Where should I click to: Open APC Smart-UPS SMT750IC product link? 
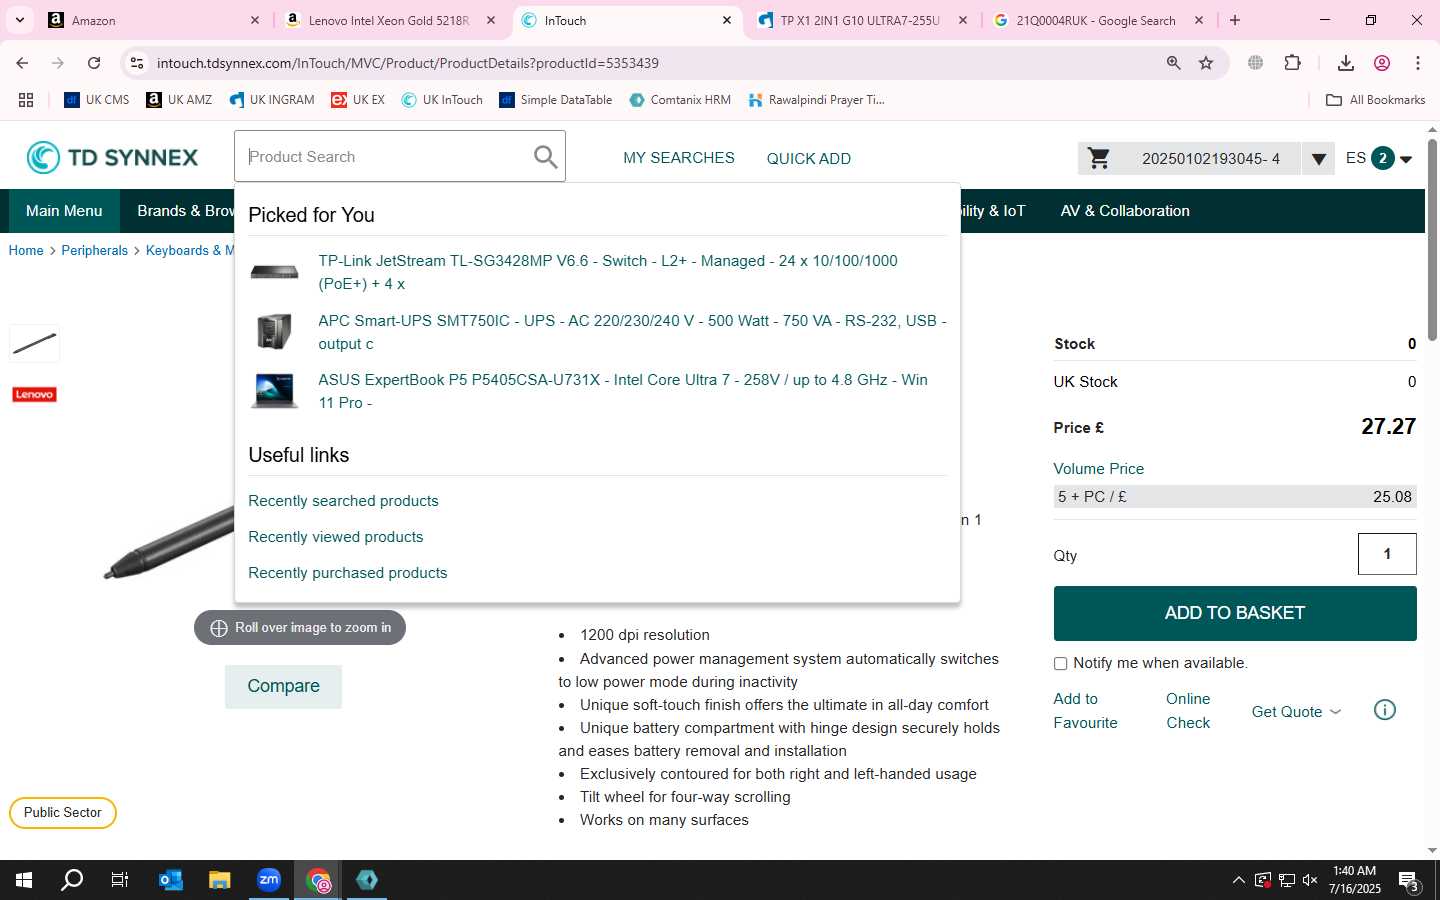coord(632,332)
